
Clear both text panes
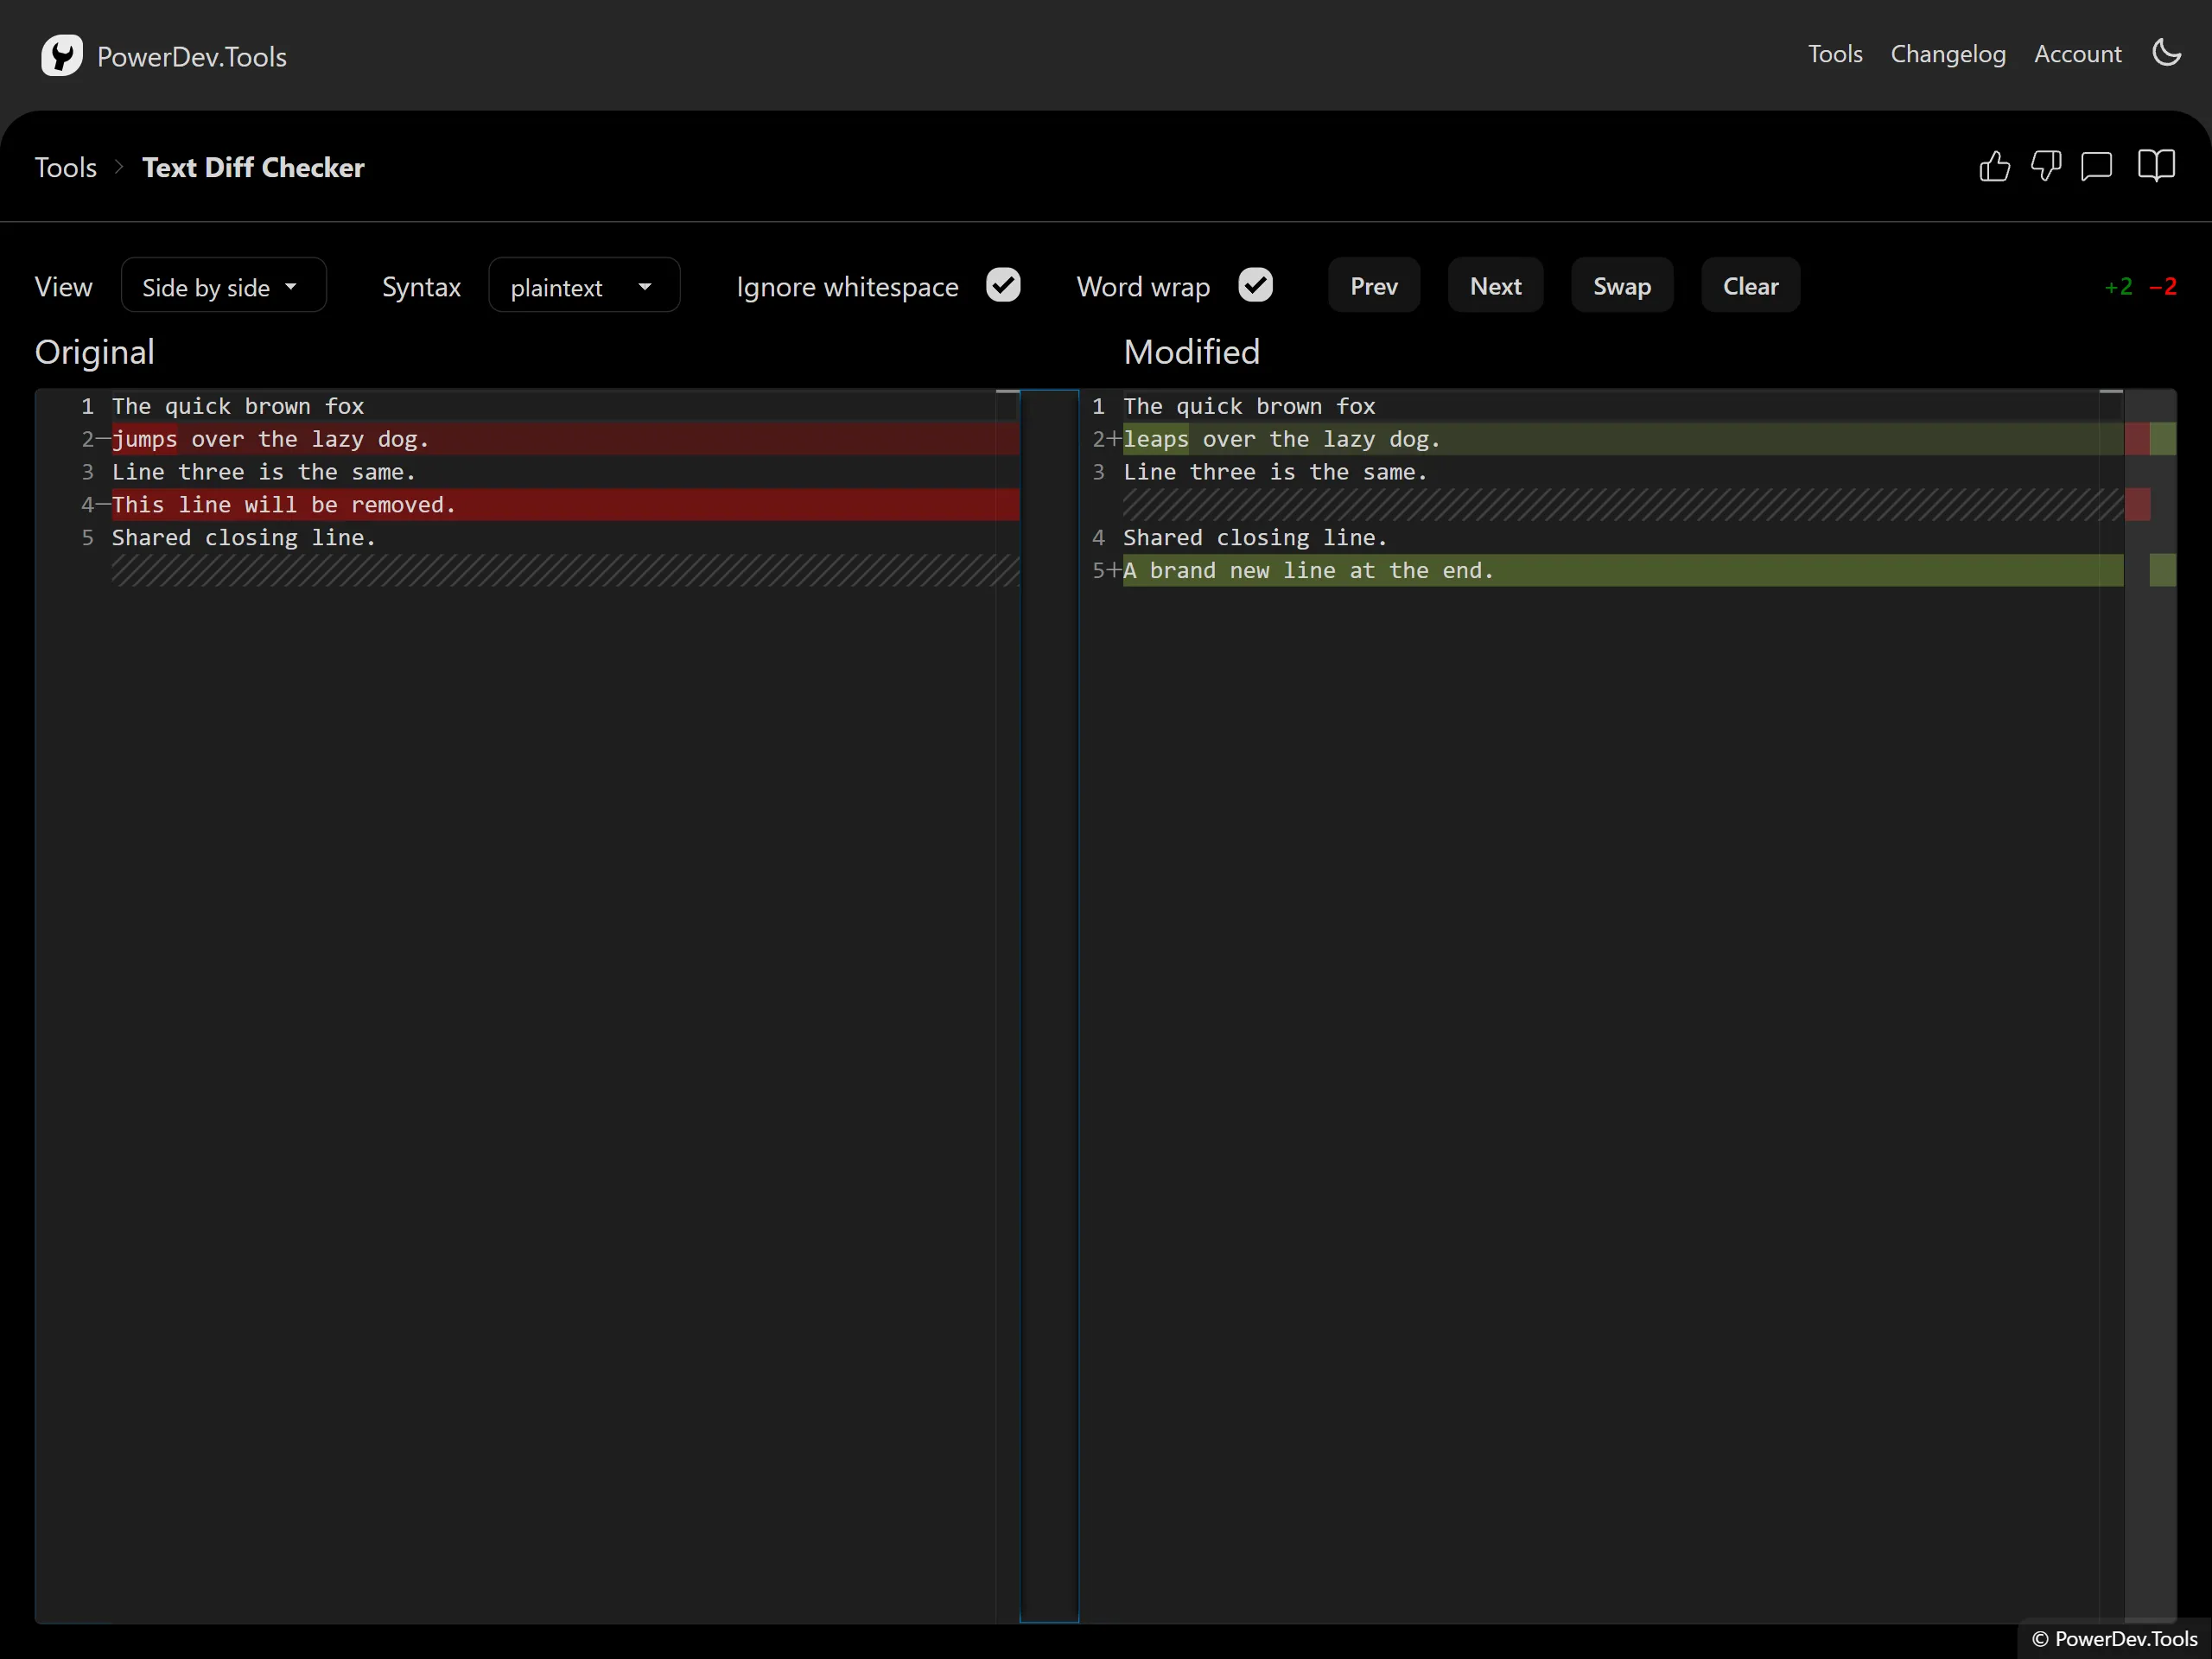(x=1750, y=286)
